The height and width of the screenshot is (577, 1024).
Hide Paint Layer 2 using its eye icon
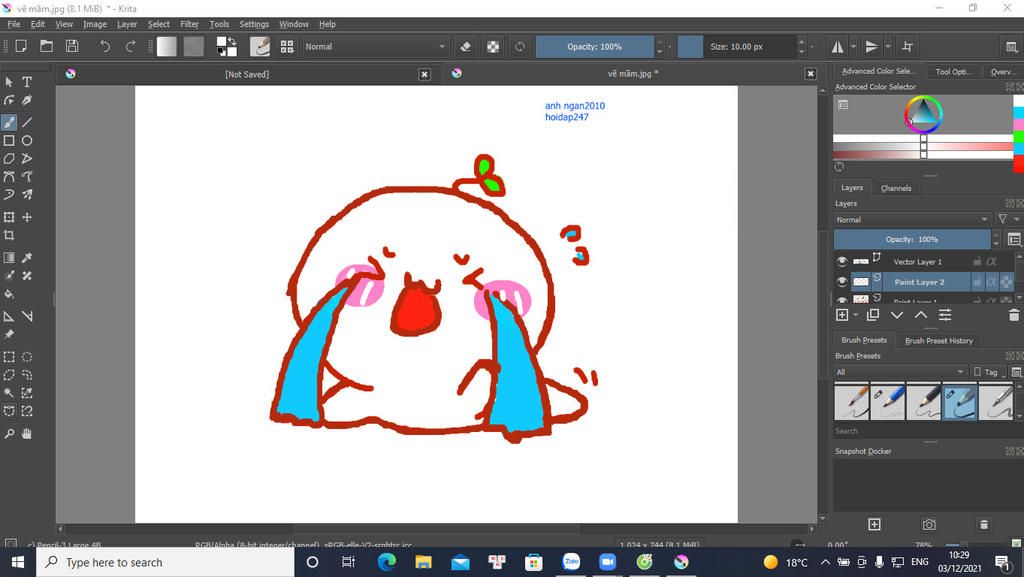[842, 282]
